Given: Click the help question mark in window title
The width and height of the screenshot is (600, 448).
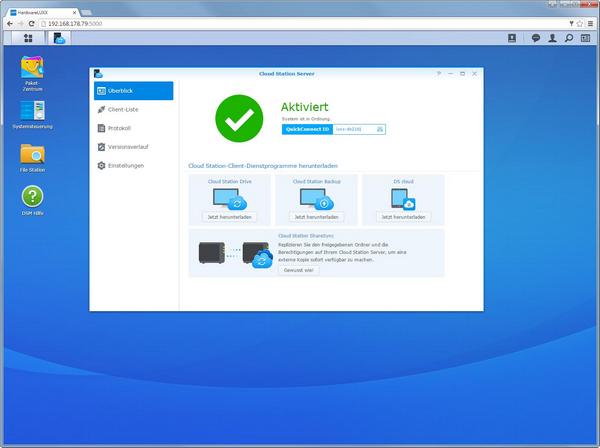Looking at the screenshot, I should pos(439,73).
